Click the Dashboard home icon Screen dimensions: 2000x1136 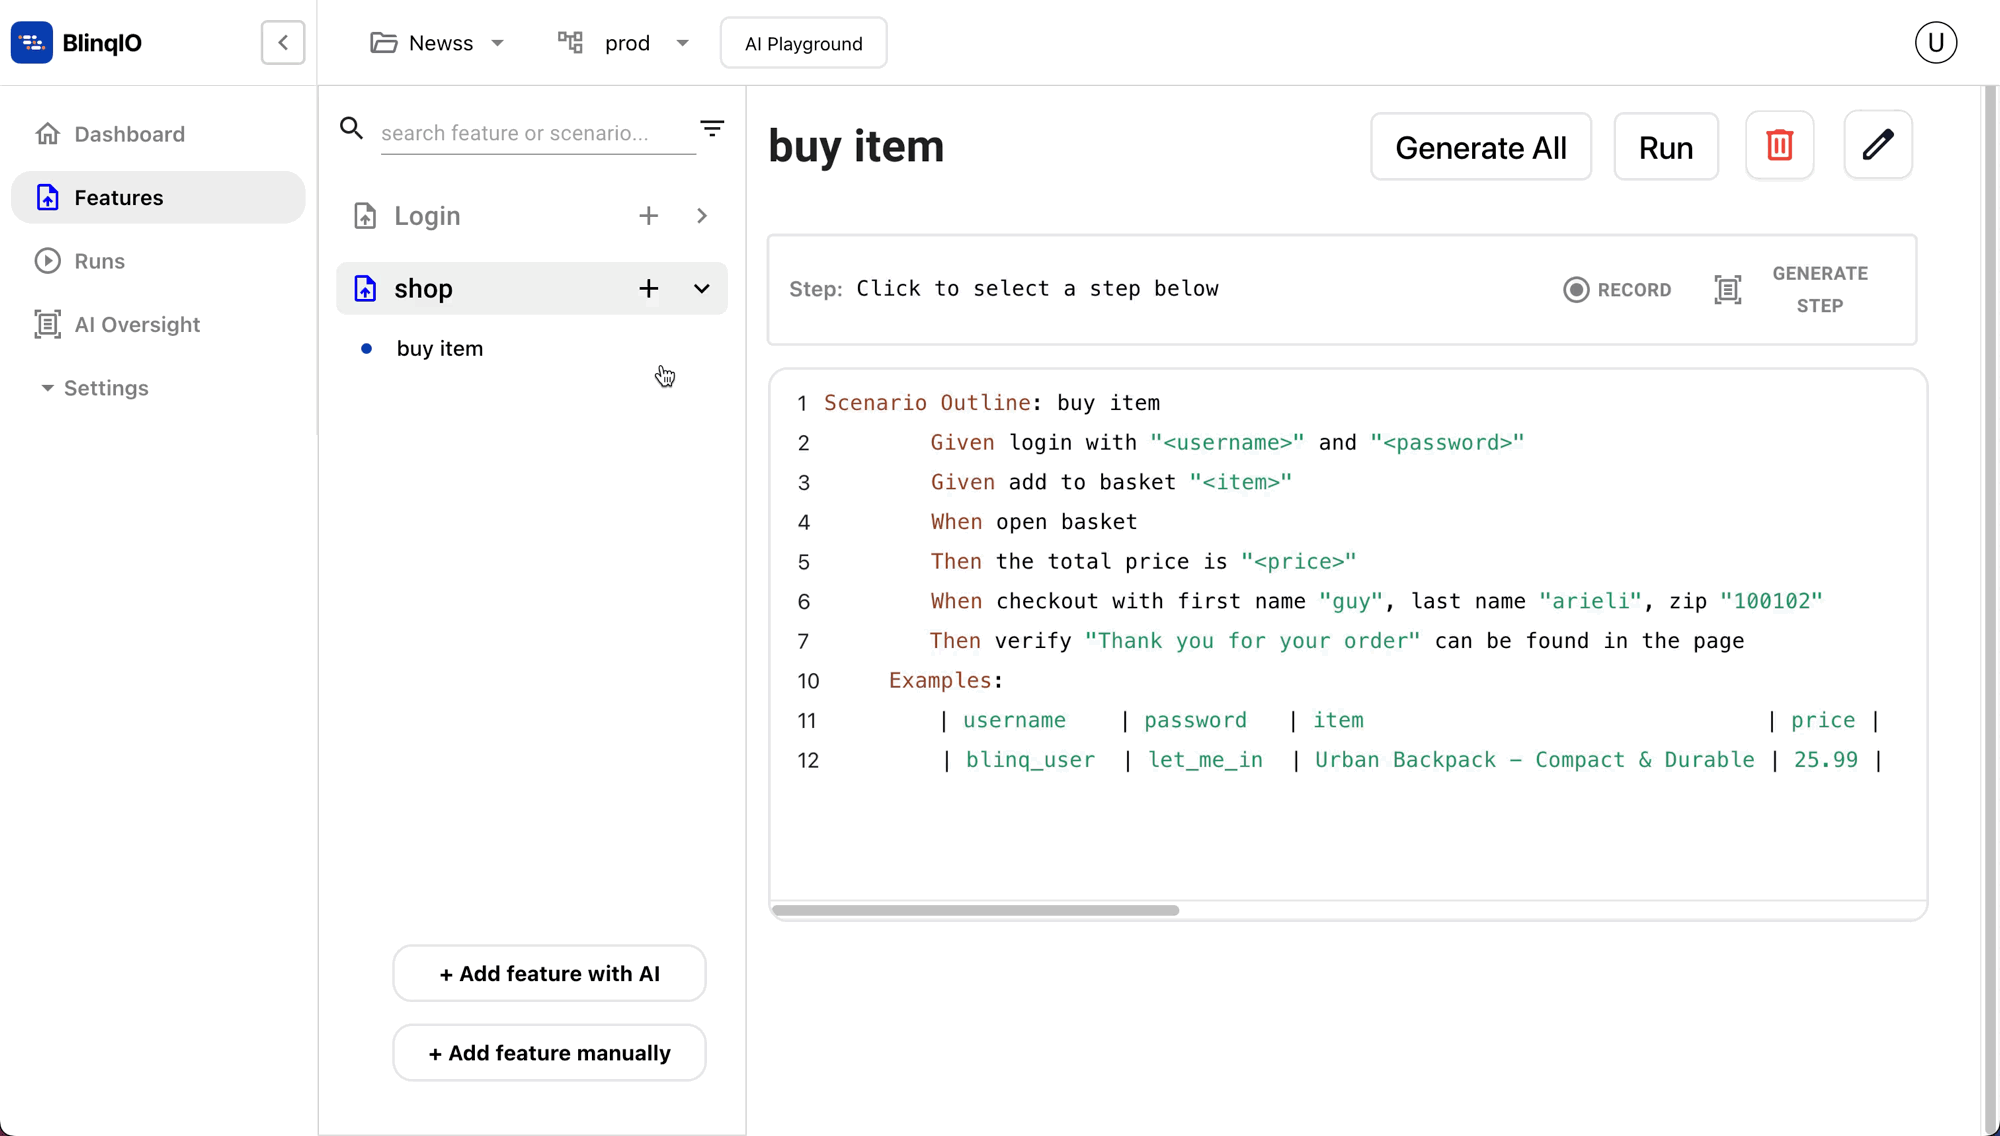coord(48,134)
